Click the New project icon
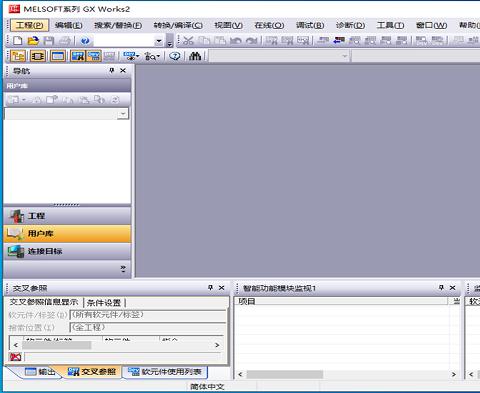 [17, 41]
